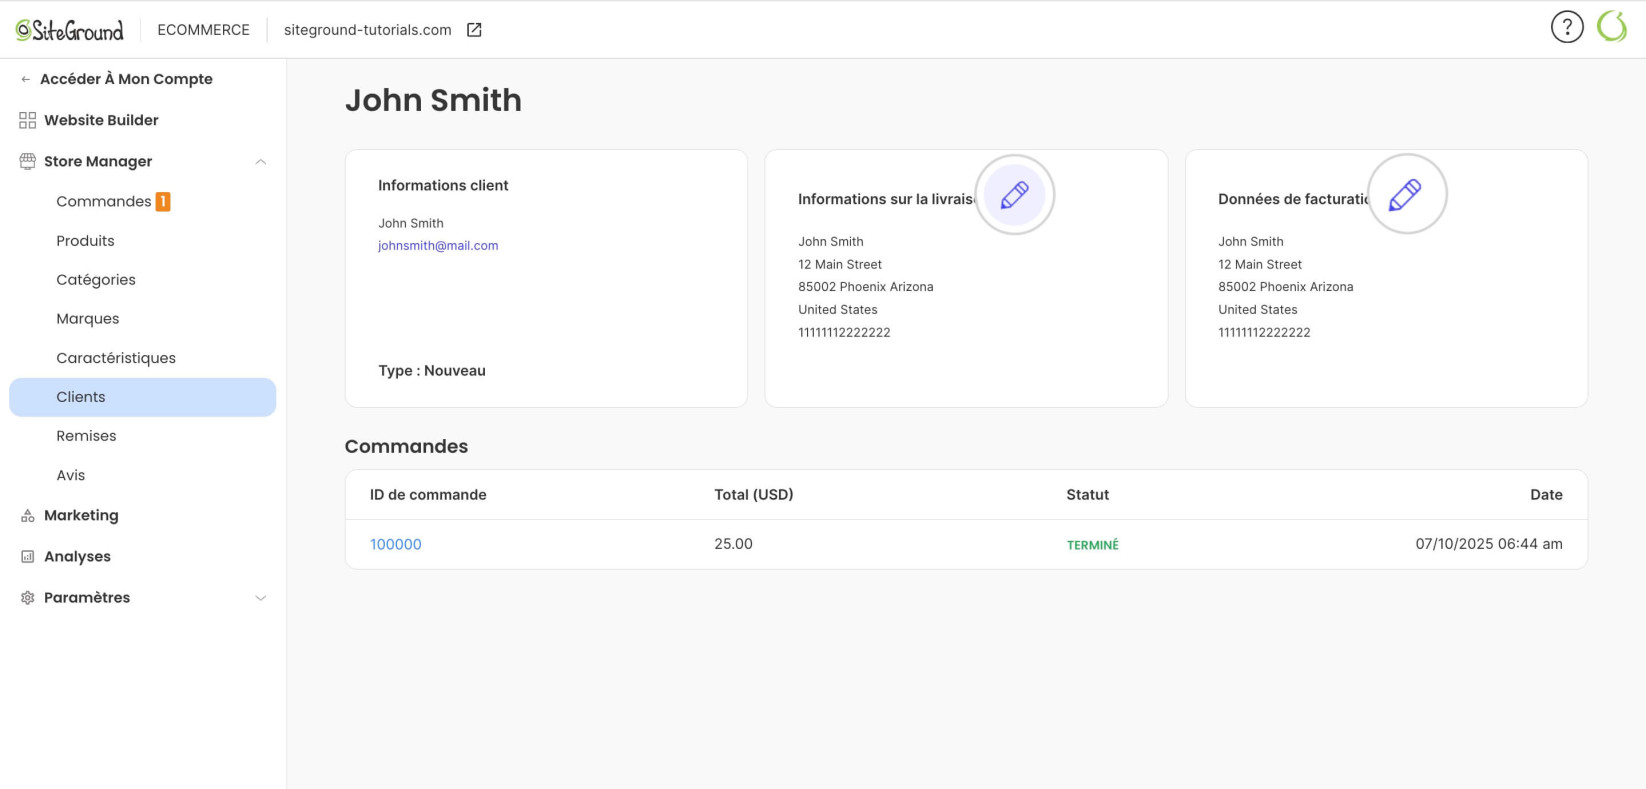This screenshot has height=789, width=1646.
Task: Open the help question mark icon
Action: [1567, 27]
